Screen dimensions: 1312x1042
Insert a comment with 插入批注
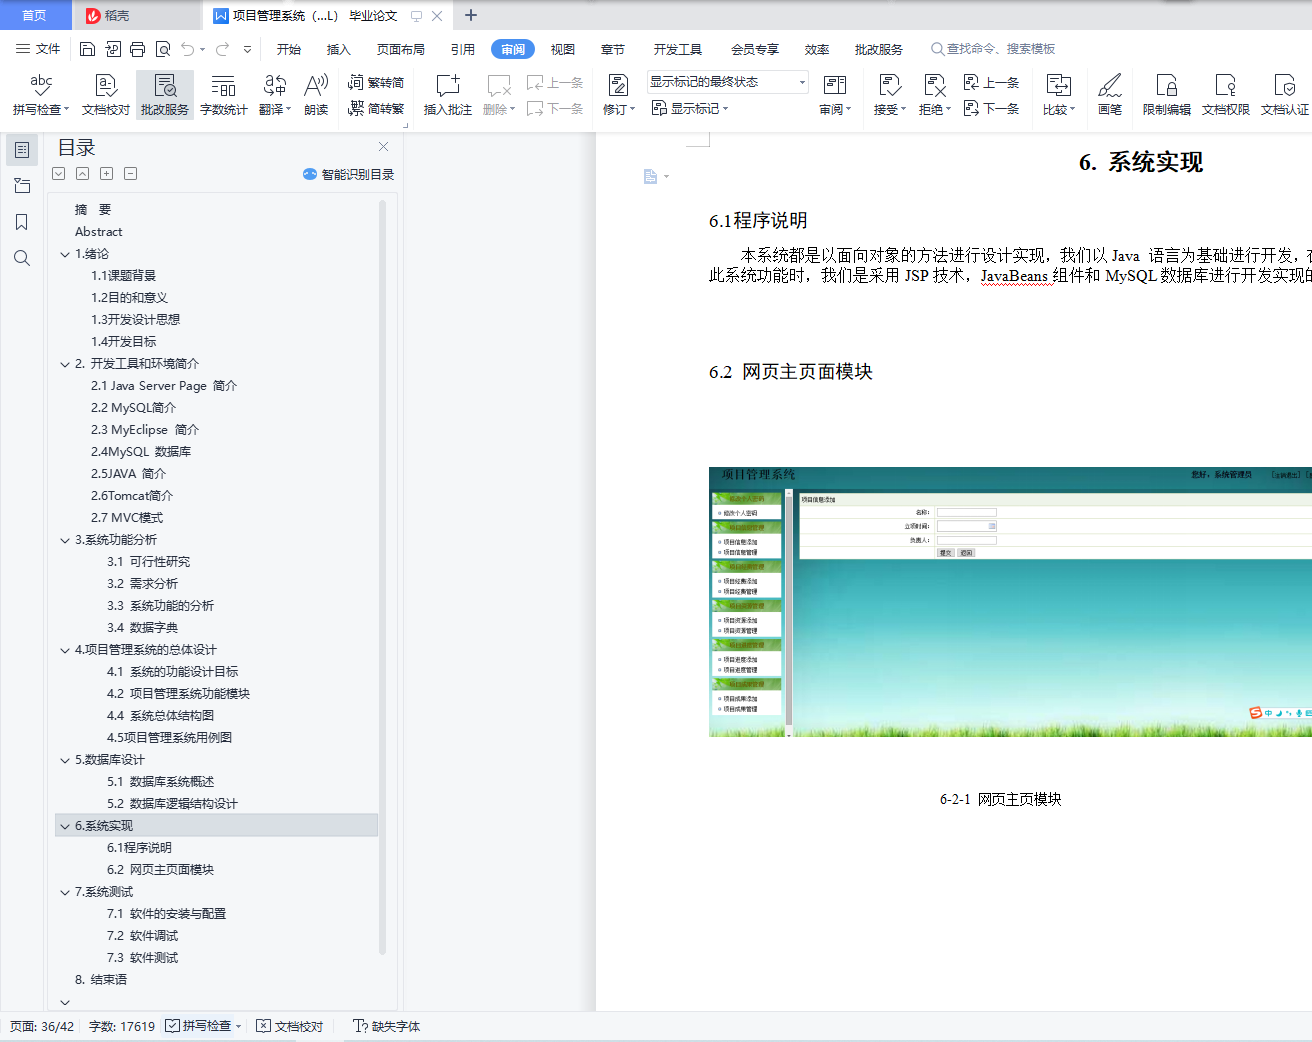pyautogui.click(x=448, y=95)
